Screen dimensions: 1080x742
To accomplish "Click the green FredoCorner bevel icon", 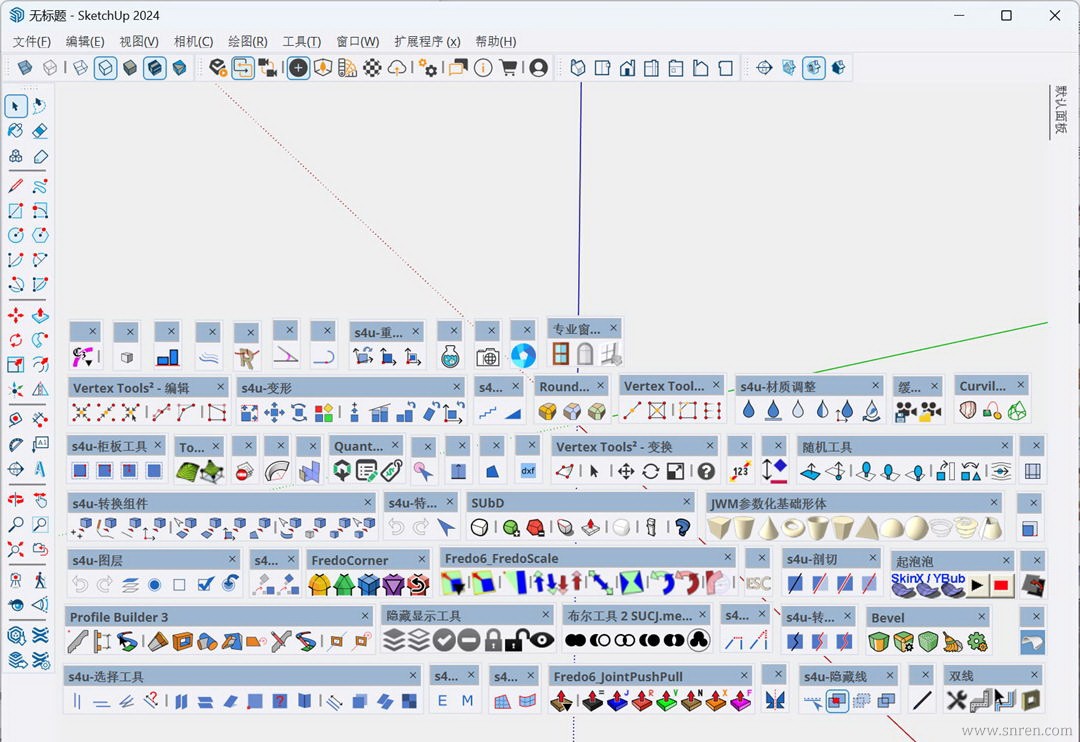I will 344,585.
